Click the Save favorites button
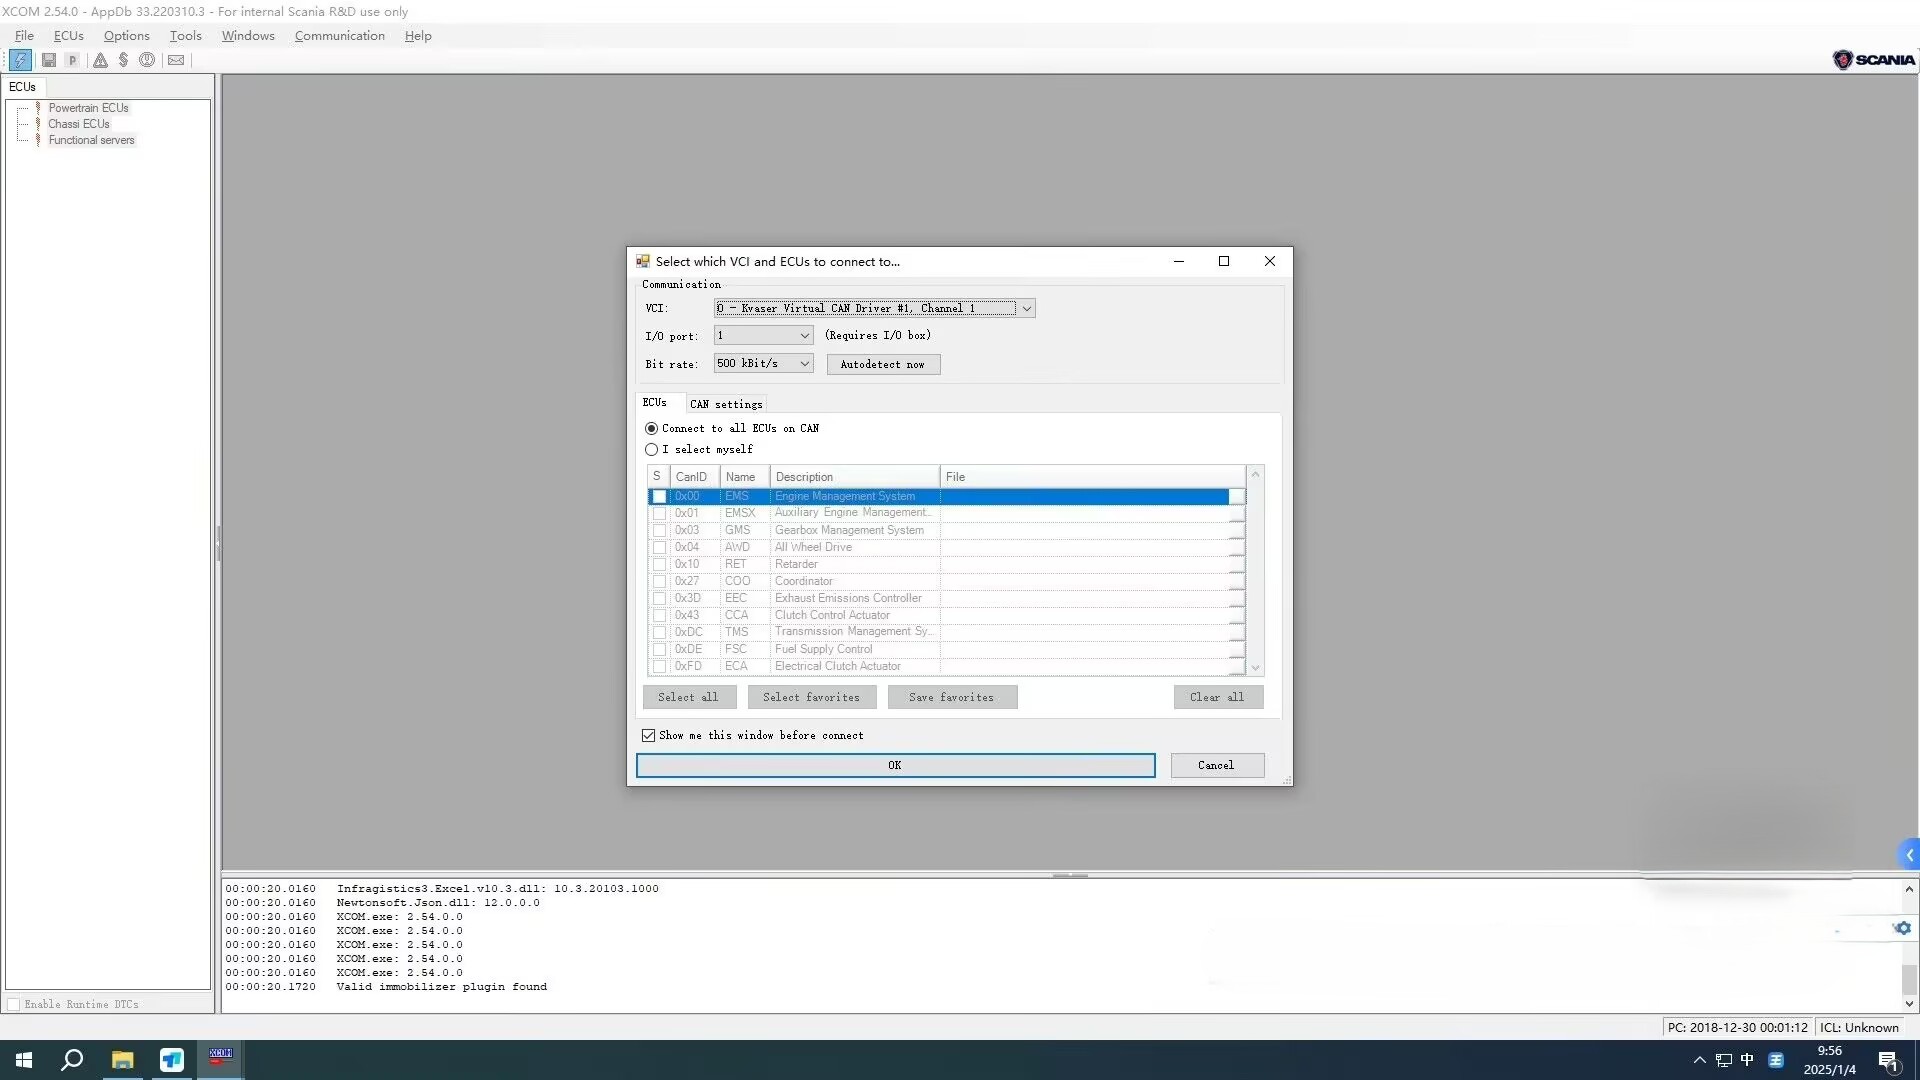The height and width of the screenshot is (1080, 1920). click(x=952, y=697)
